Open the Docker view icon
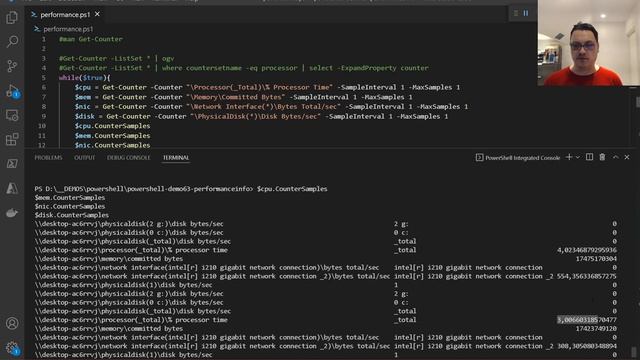This screenshot has height=360, width=640. click(12, 213)
